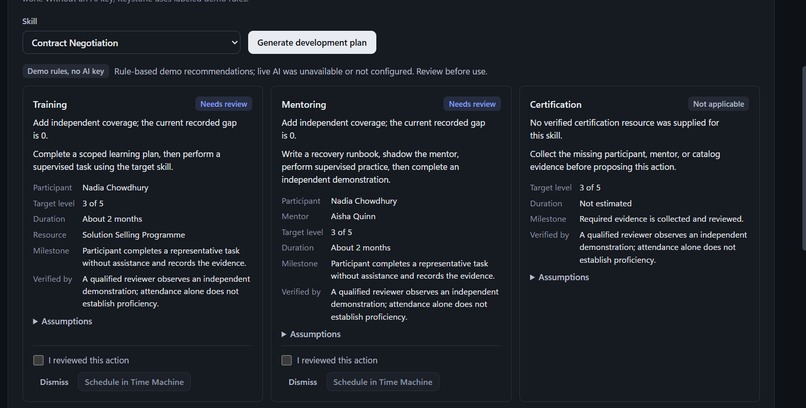This screenshot has height=408, width=806.
Task: Schedule Mentoring action in Time Machine
Action: coord(382,382)
